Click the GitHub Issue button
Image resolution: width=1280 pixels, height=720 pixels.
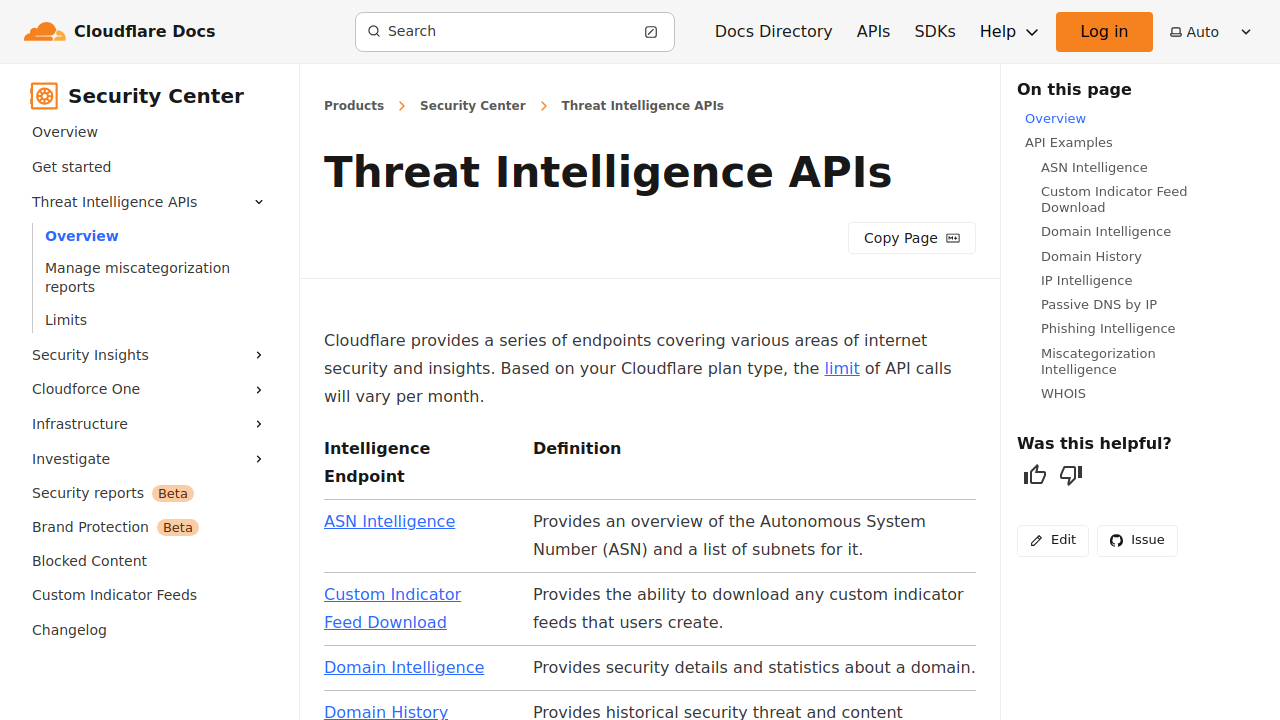click(1137, 540)
